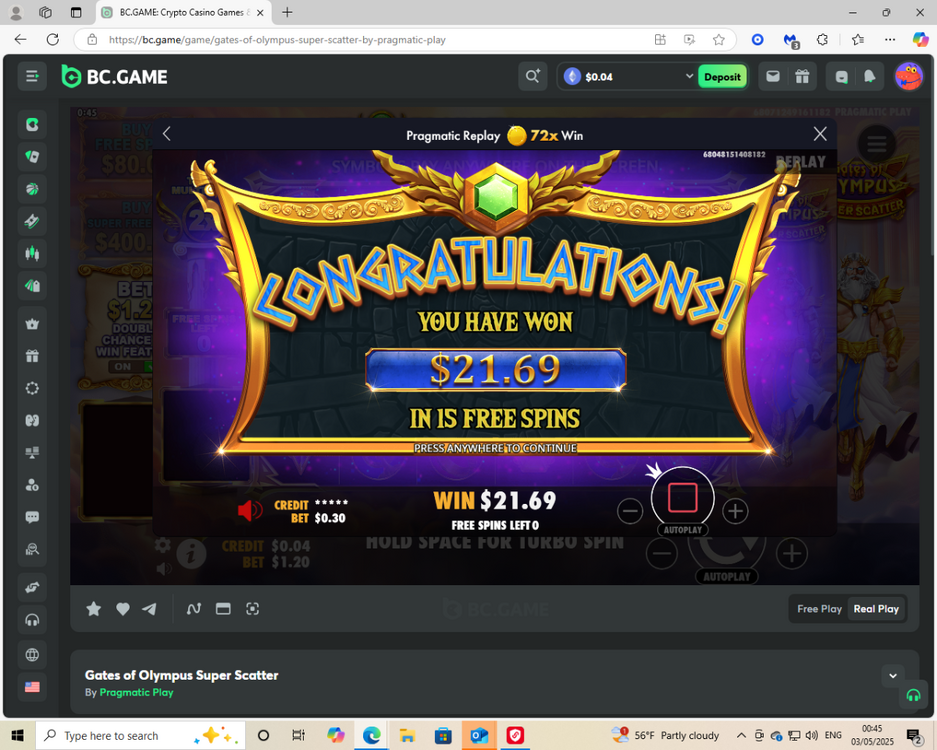The width and height of the screenshot is (937, 750).
Task: Open the notifications bell icon
Action: (869, 77)
